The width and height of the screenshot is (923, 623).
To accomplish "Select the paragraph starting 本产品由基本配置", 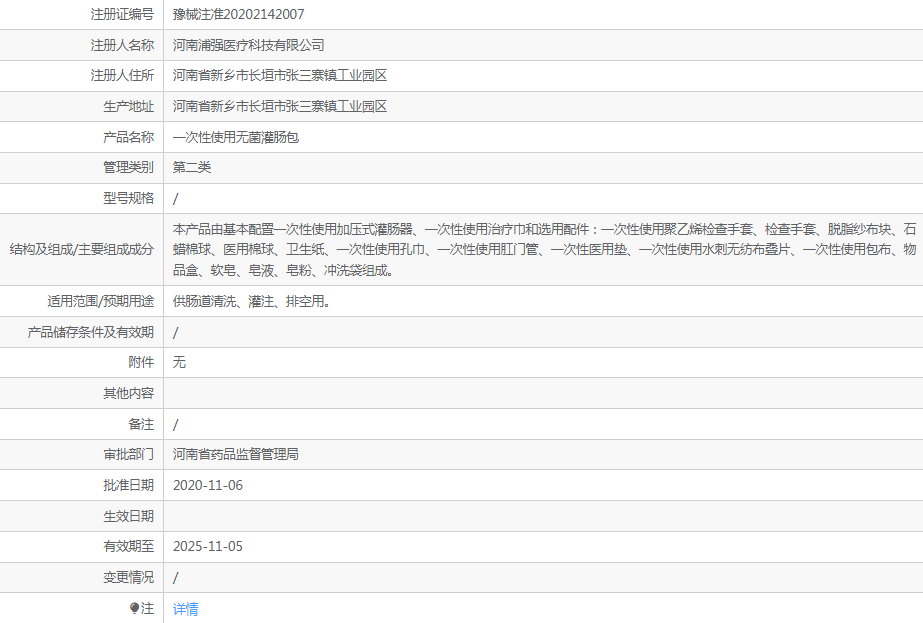I will pyautogui.click(x=544, y=250).
